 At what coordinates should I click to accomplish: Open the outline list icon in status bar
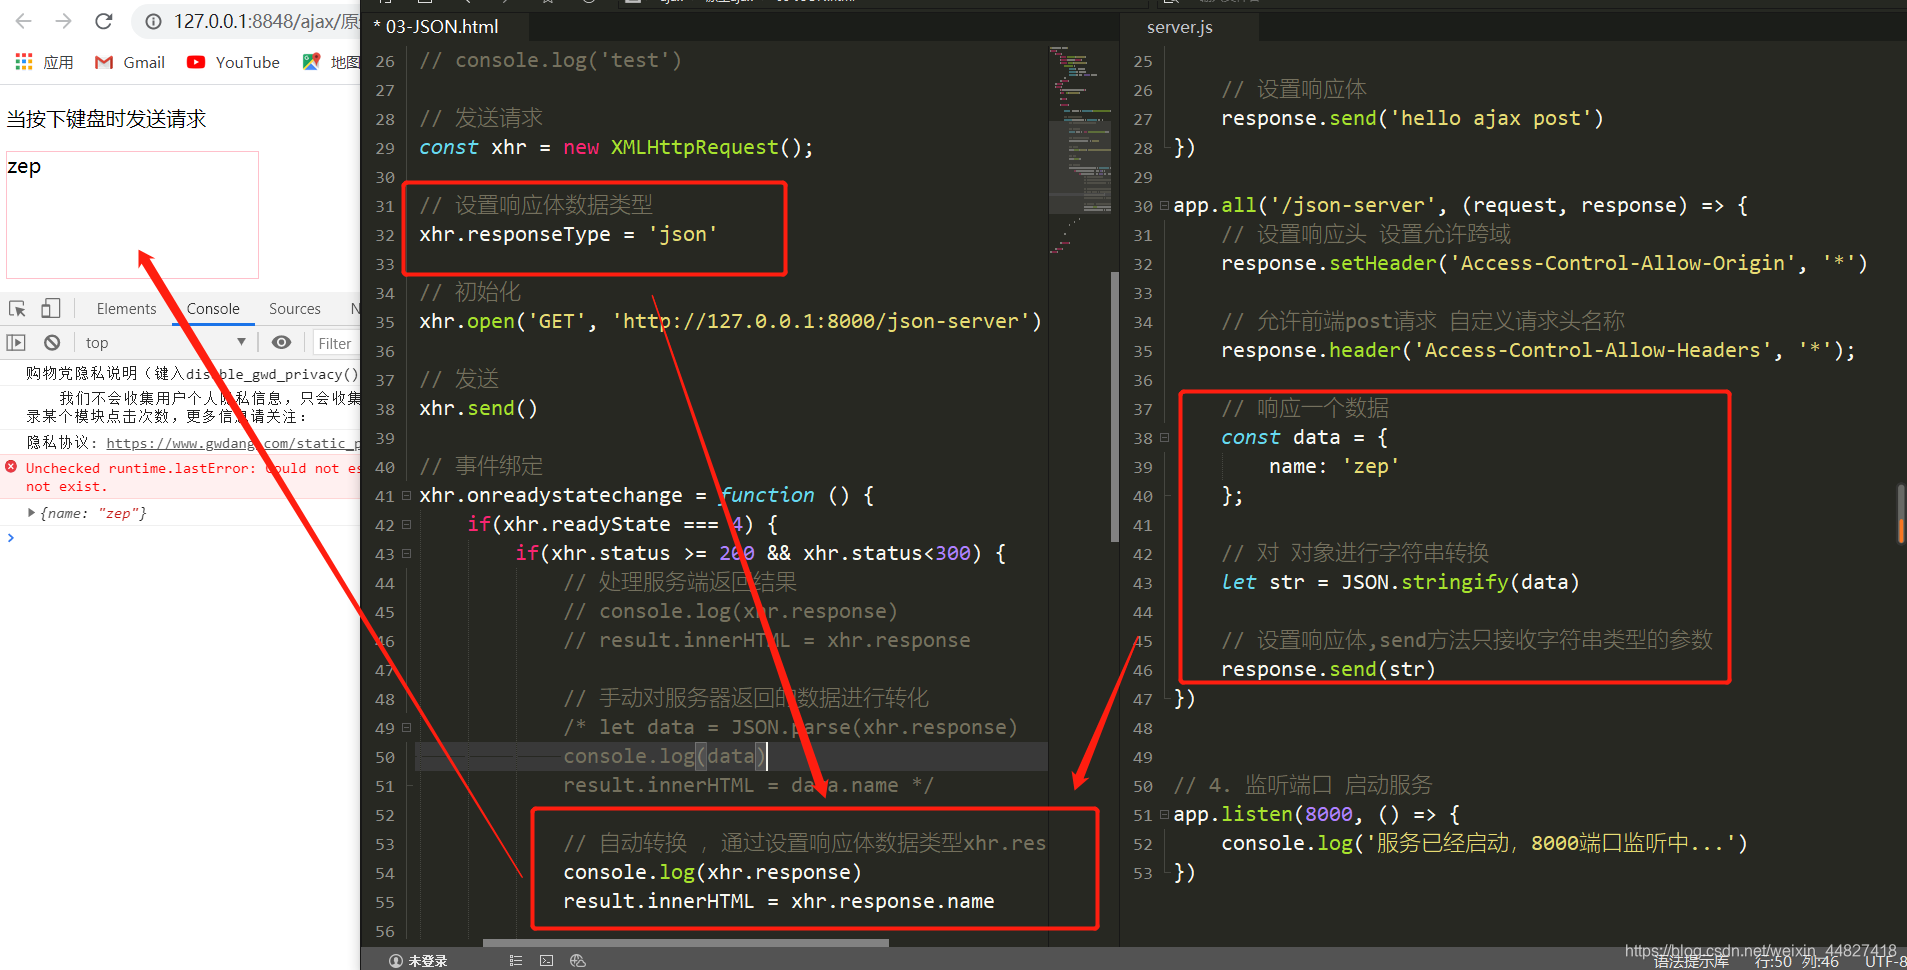(x=516, y=960)
